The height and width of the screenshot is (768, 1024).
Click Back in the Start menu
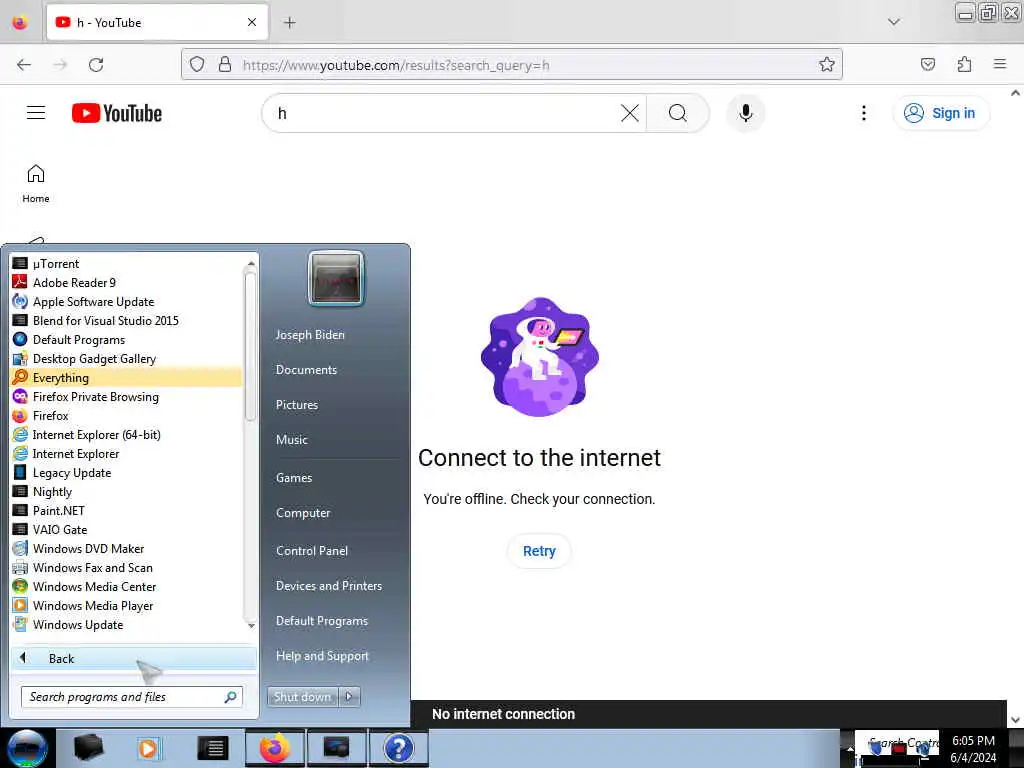(133, 658)
